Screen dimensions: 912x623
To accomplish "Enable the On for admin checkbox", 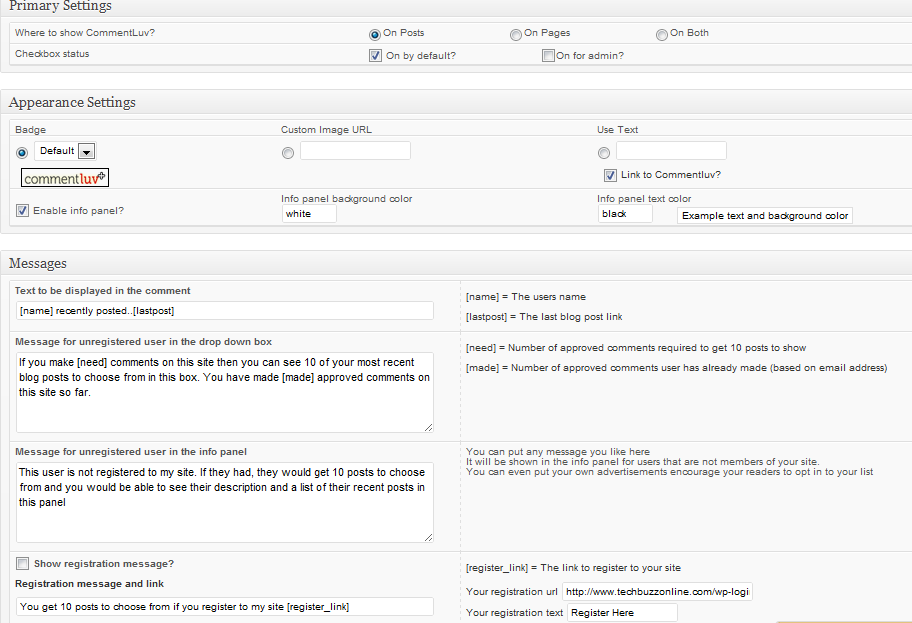I will (x=548, y=56).
